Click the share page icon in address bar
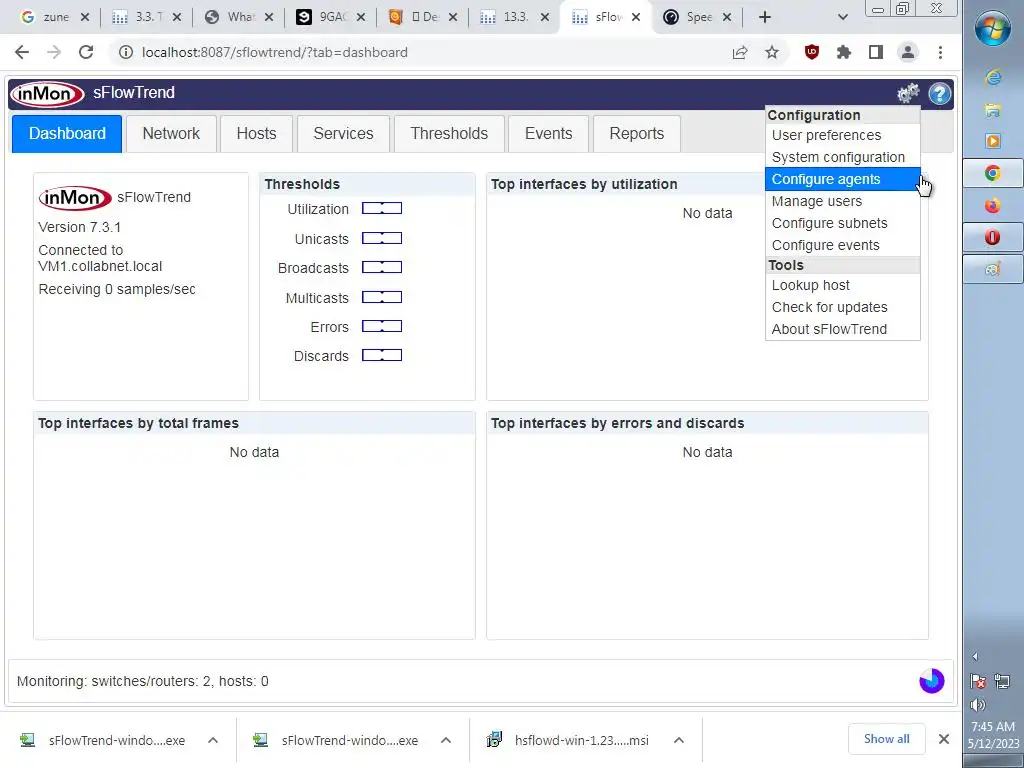1024x768 pixels. click(x=739, y=52)
